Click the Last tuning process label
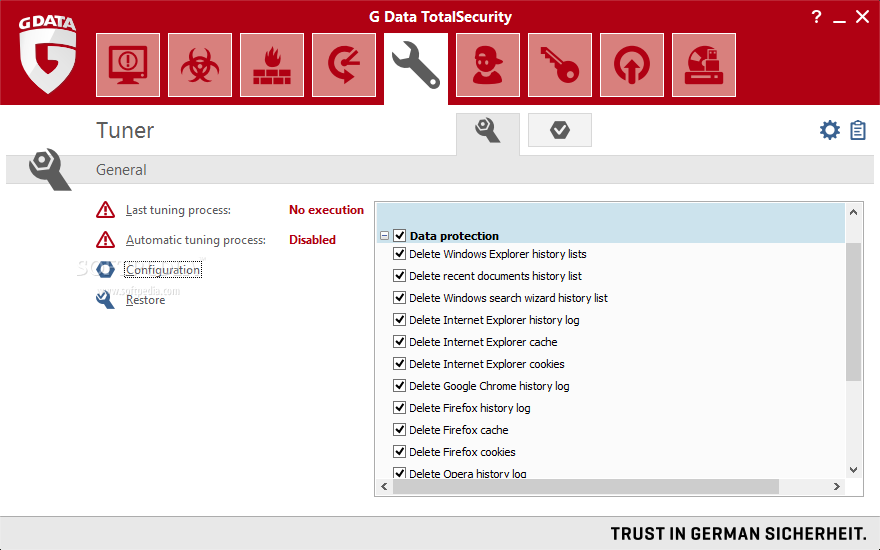 (x=178, y=210)
